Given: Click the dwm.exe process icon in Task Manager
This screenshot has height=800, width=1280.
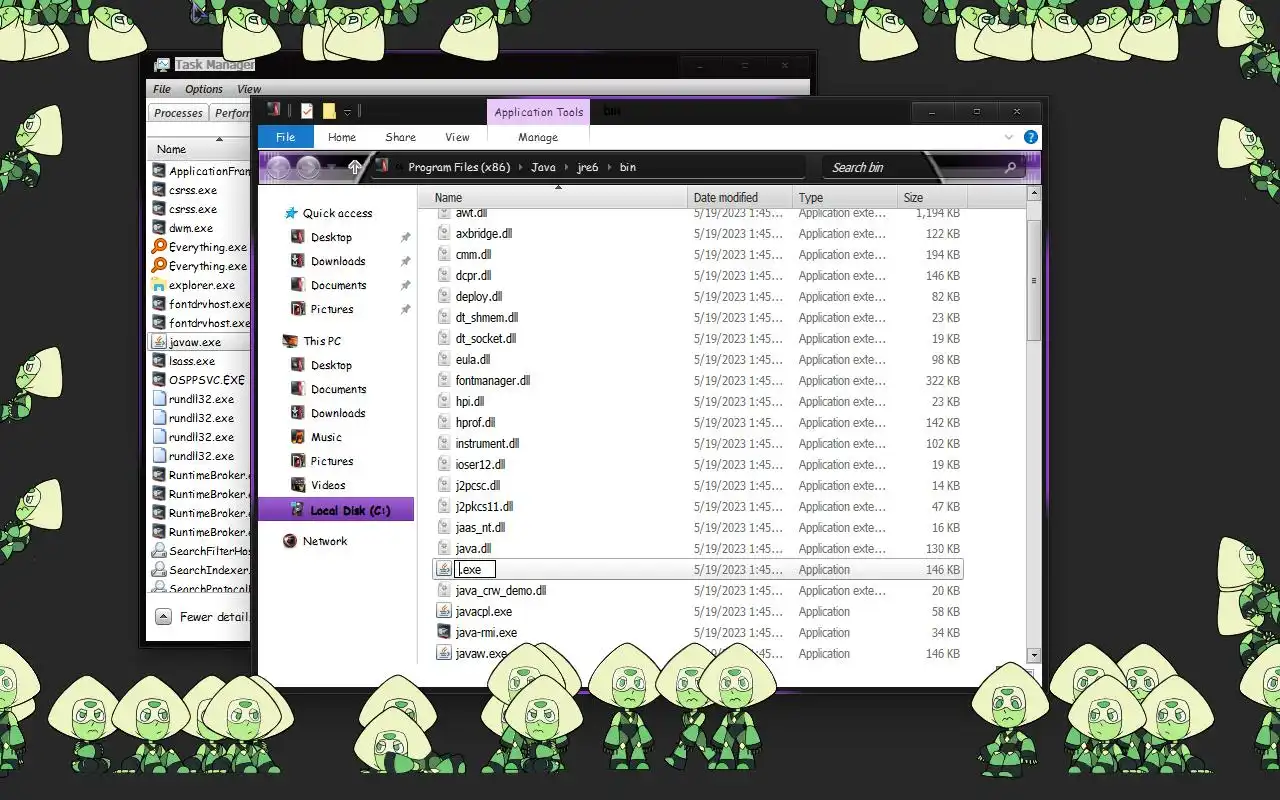Looking at the screenshot, I should point(159,228).
